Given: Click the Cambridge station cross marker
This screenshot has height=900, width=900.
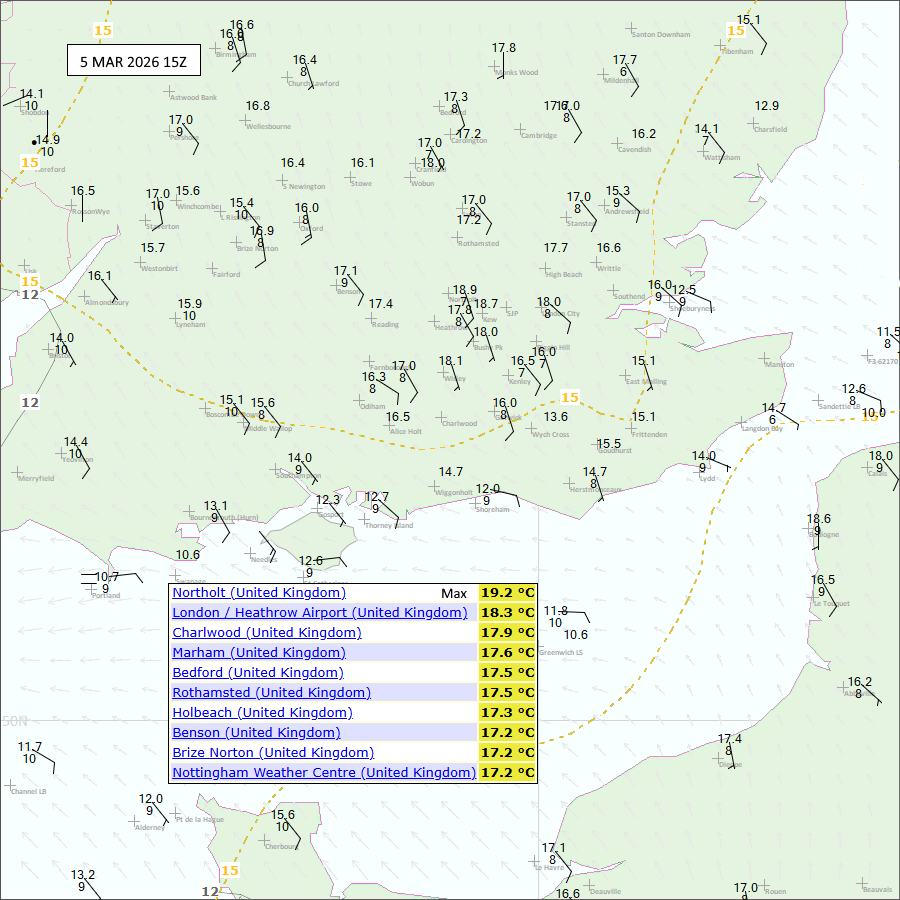Looking at the screenshot, I should click(x=520, y=128).
